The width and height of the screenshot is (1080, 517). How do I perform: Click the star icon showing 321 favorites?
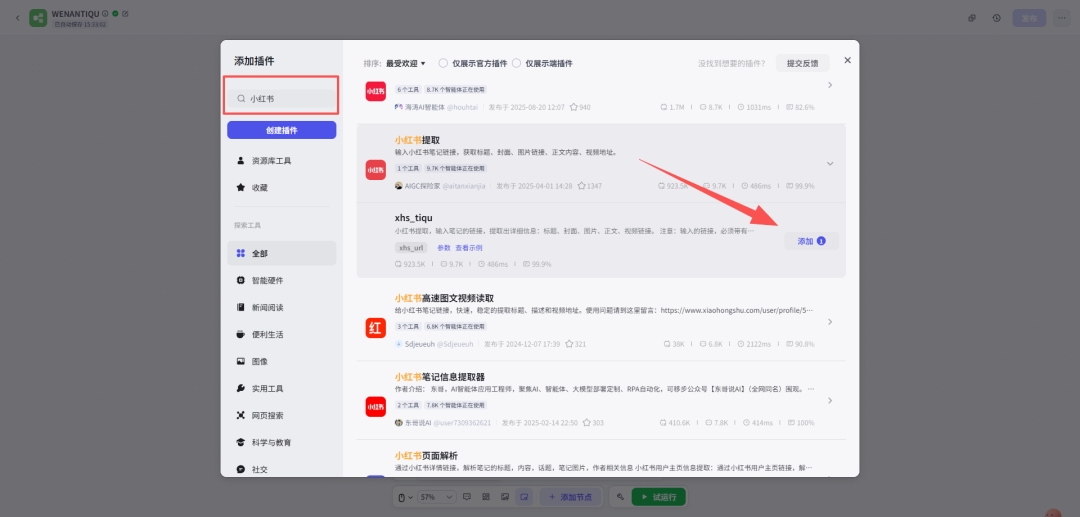click(568, 344)
